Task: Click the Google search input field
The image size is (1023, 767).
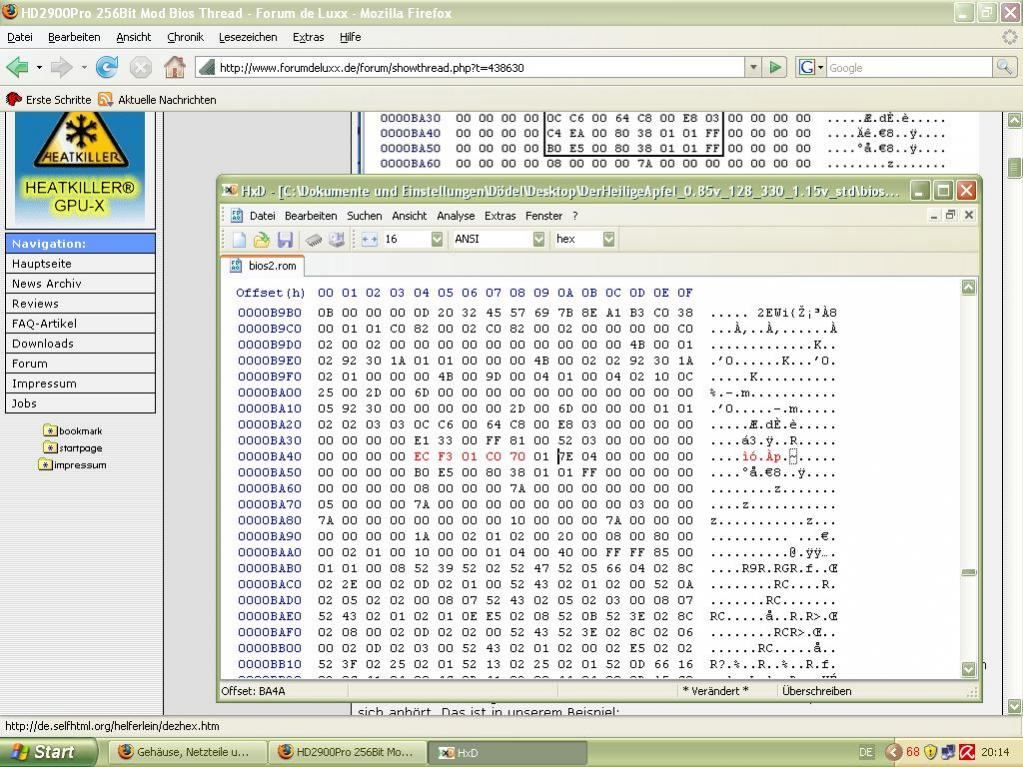Action: click(x=910, y=67)
